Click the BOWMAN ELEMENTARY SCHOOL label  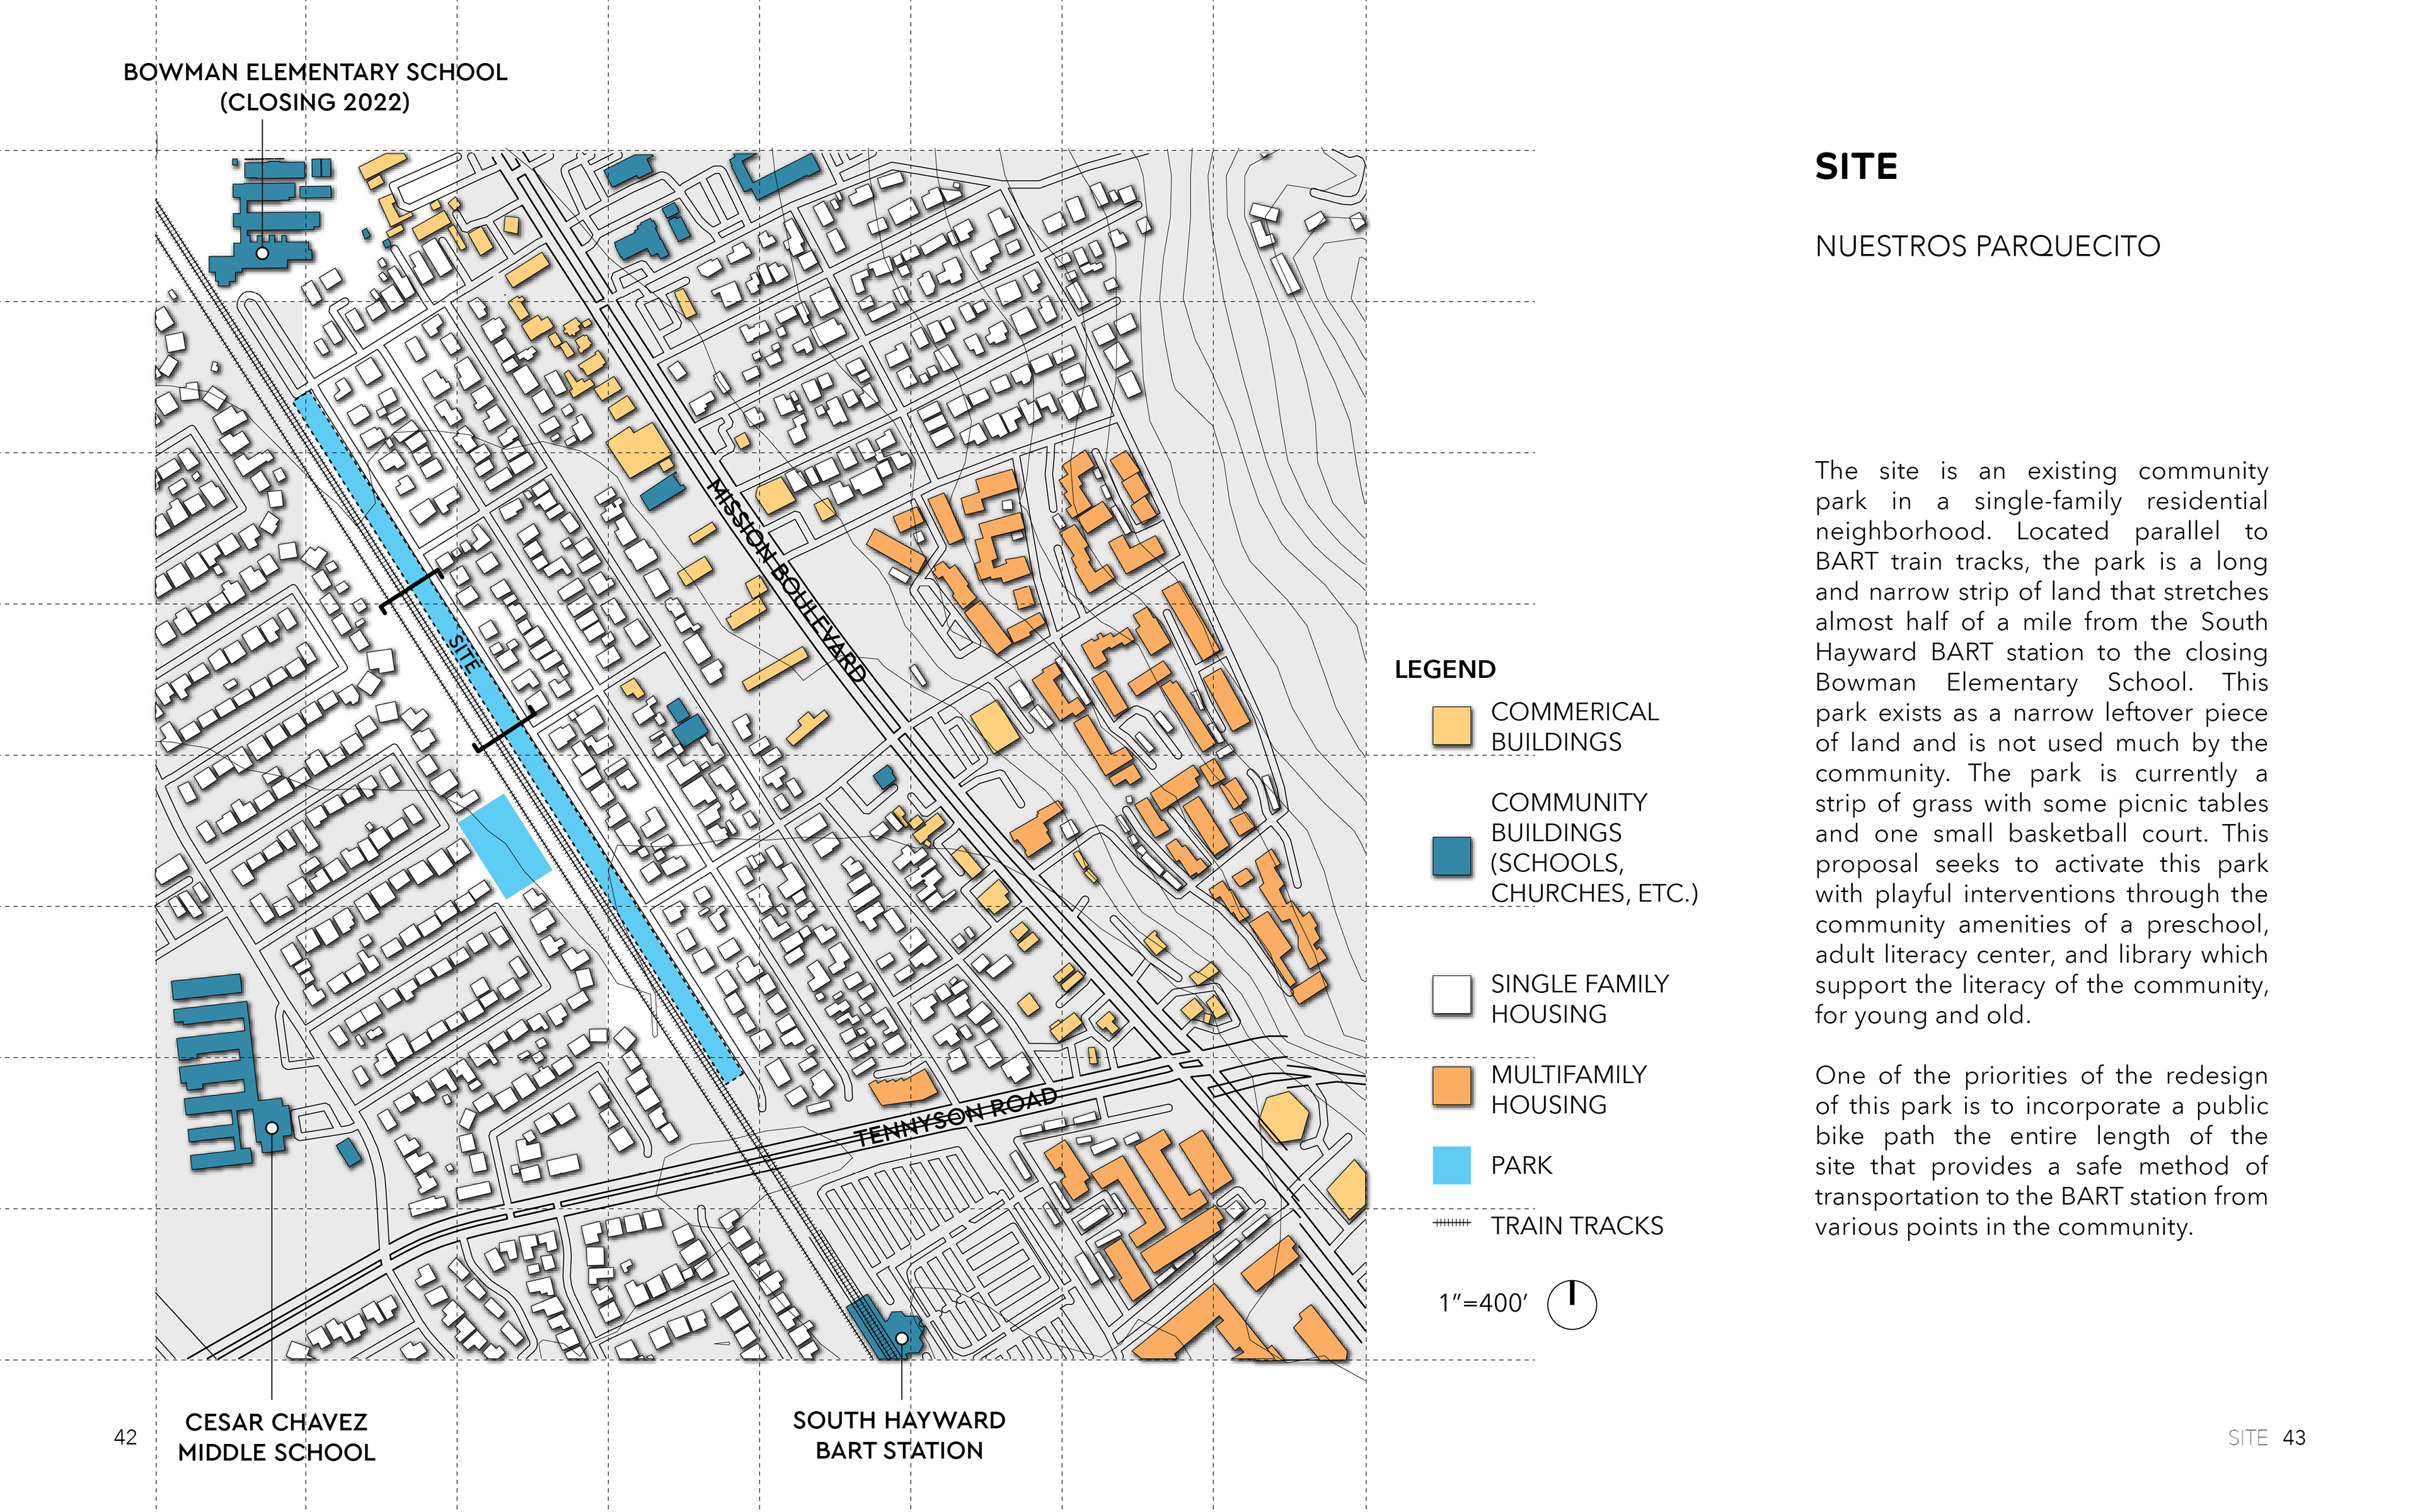coord(315,72)
